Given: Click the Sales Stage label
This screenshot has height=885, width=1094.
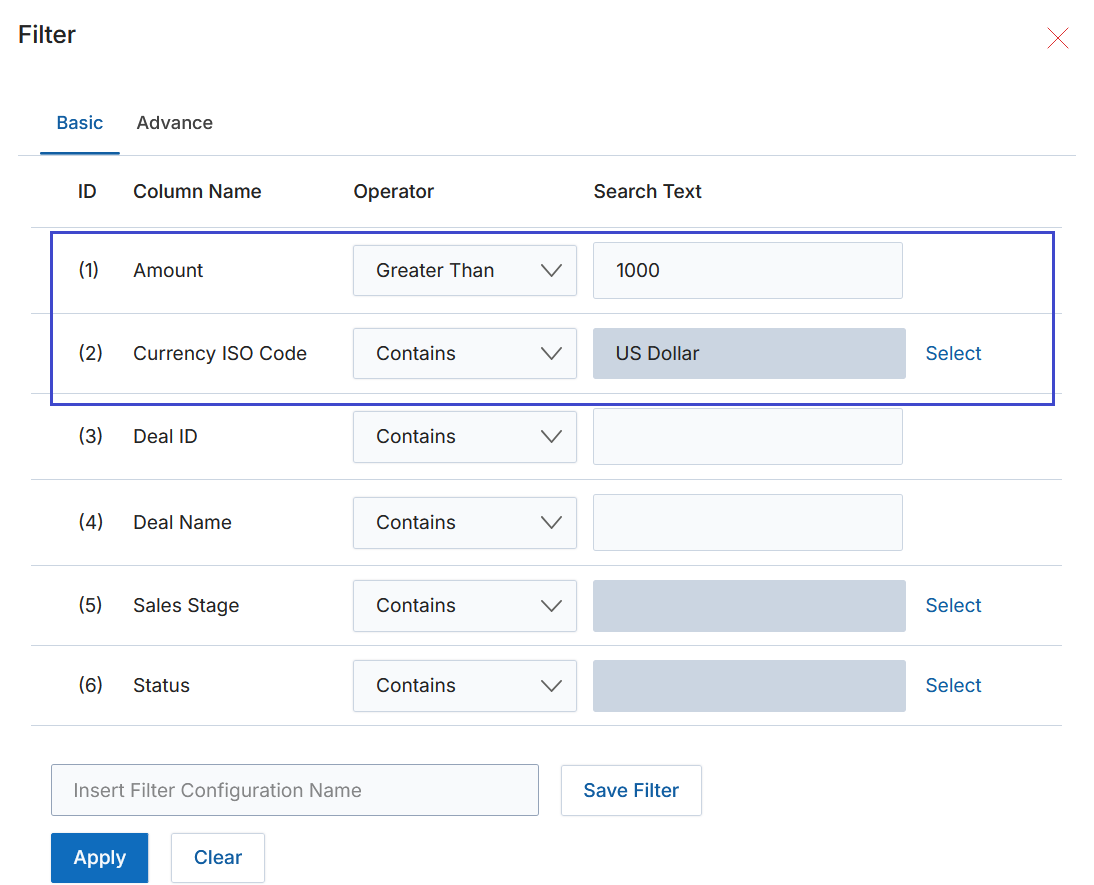Looking at the screenshot, I should pyautogui.click(x=186, y=605).
